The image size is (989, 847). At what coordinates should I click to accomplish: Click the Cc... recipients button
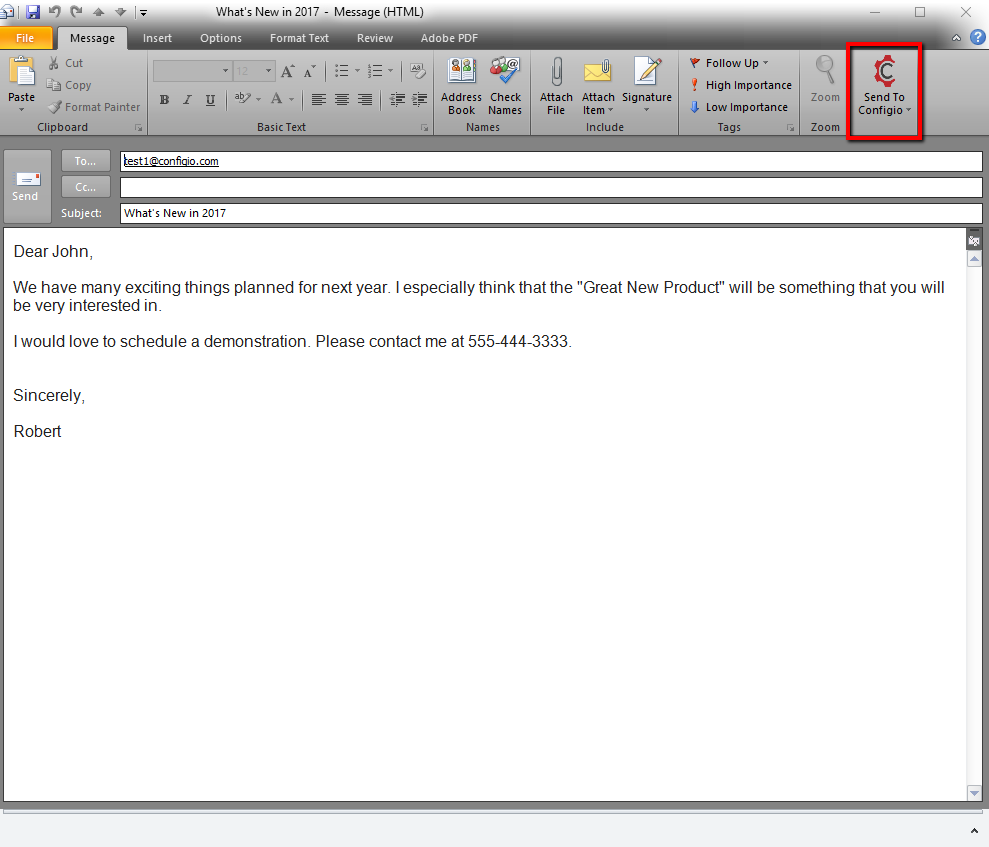[86, 187]
